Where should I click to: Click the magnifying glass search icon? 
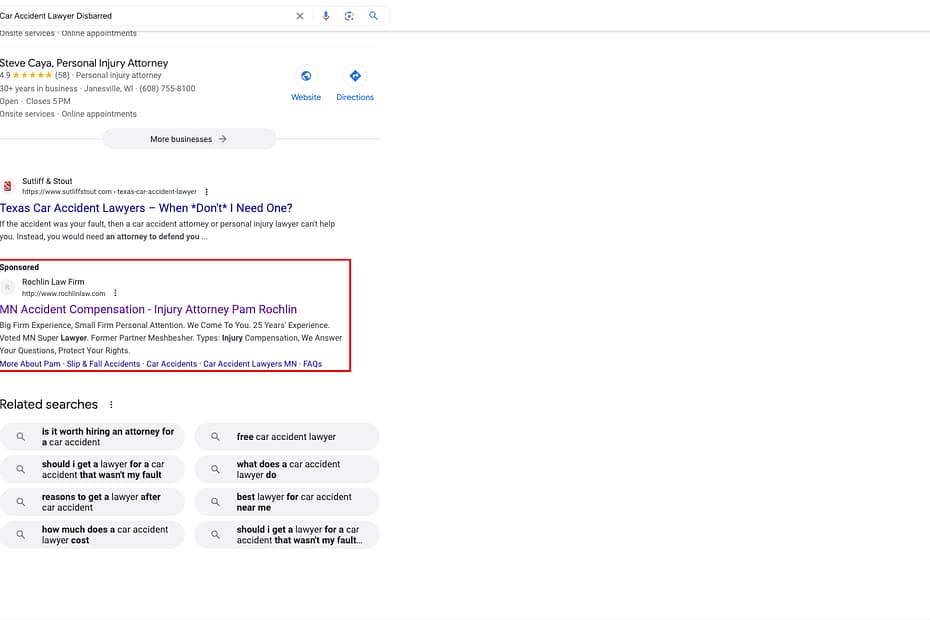373,16
